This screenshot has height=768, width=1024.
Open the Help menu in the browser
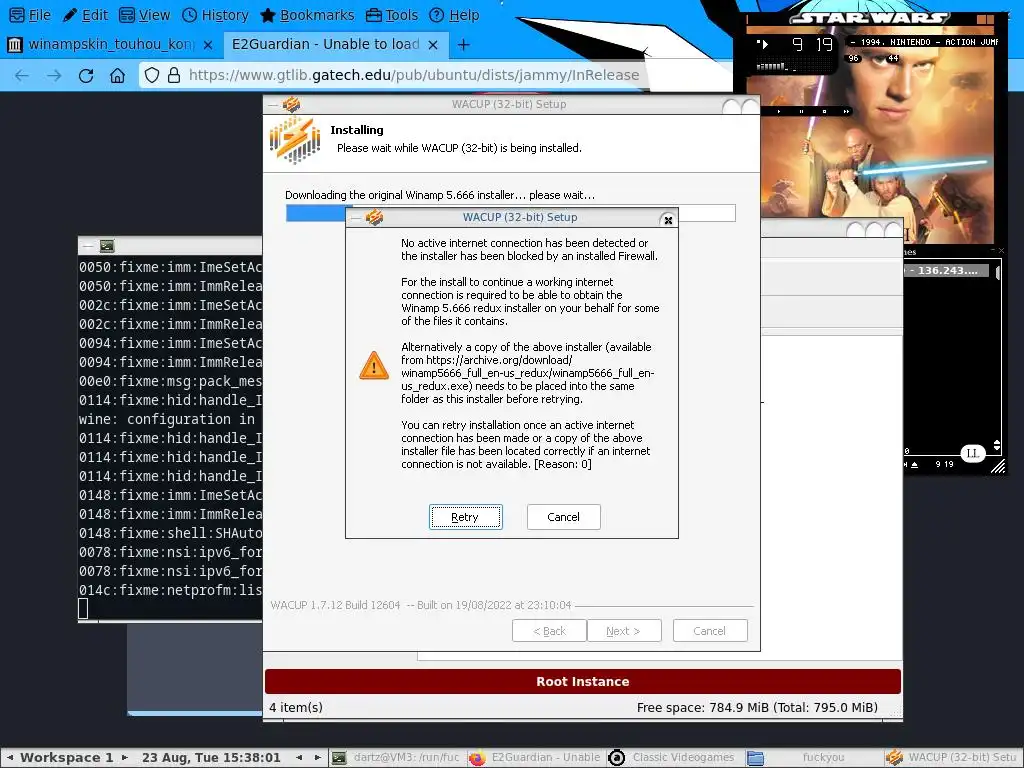point(455,15)
